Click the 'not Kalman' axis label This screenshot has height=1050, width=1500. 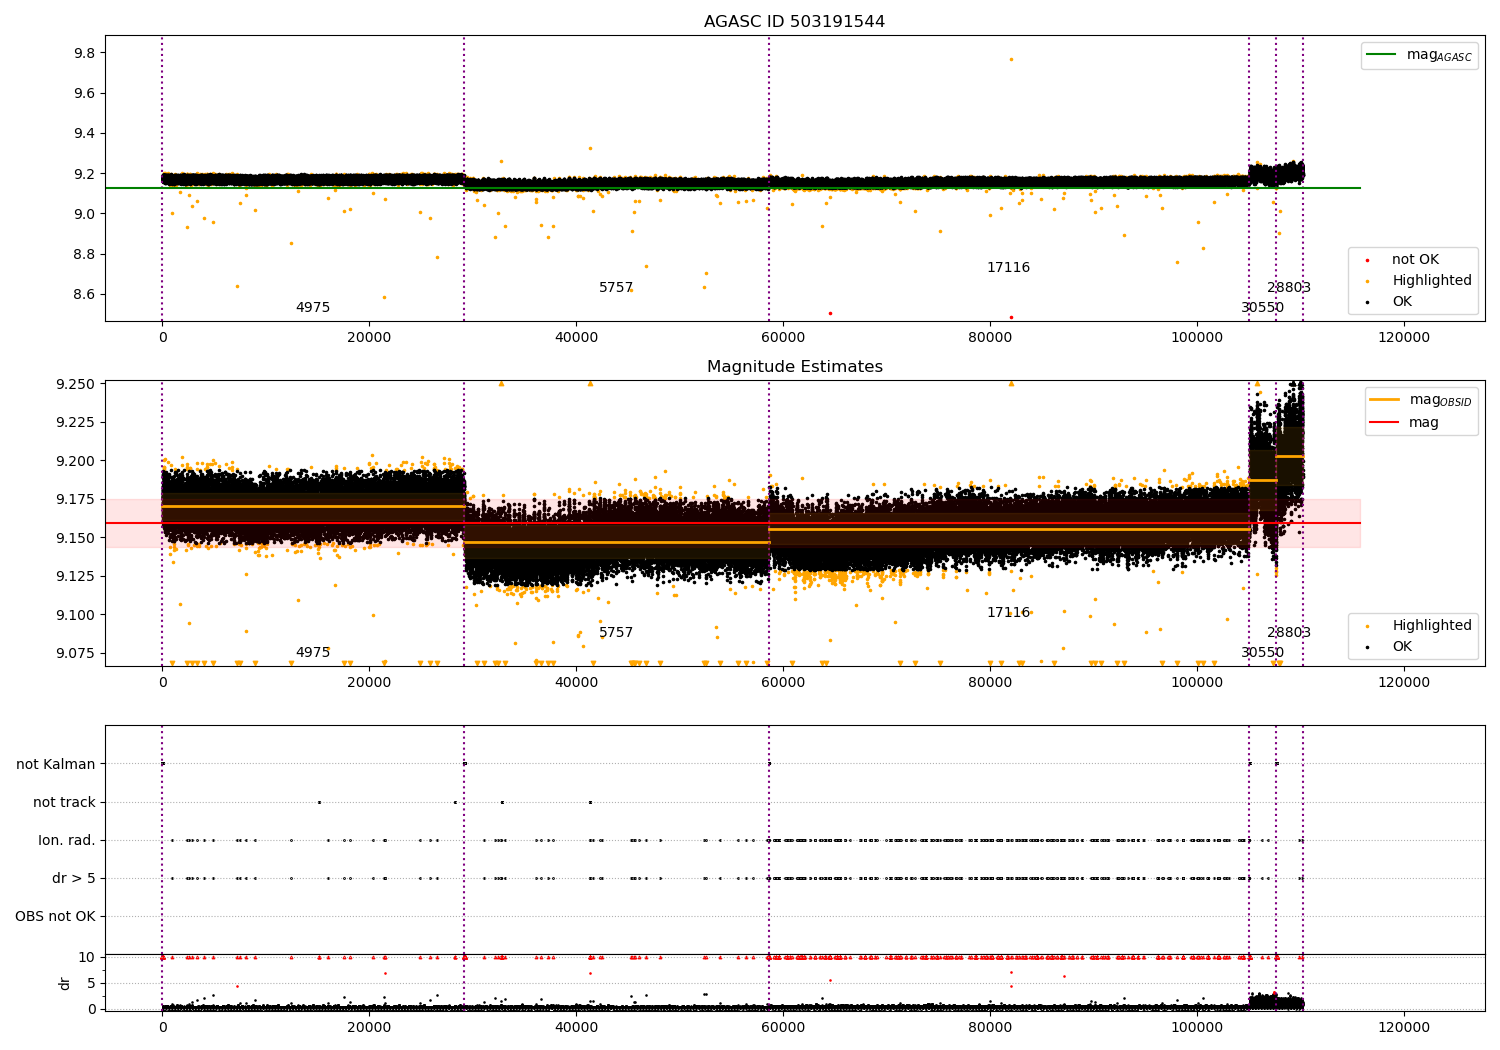click(56, 765)
